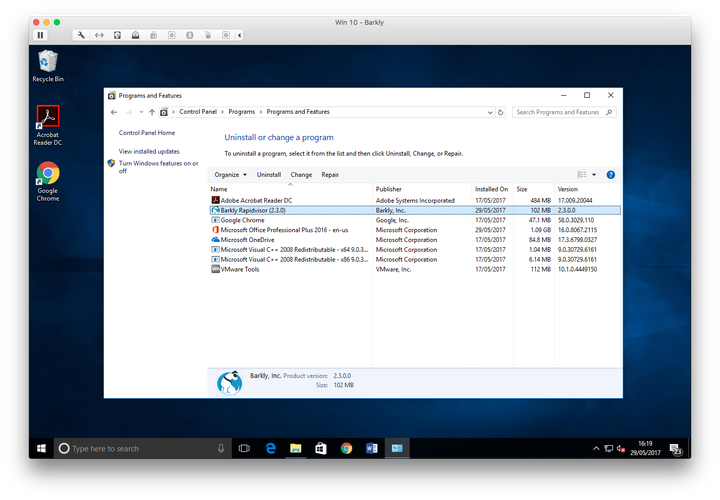Image resolution: width=720 pixels, height=500 pixels.
Task: Launch Word from the taskbar
Action: (x=371, y=449)
